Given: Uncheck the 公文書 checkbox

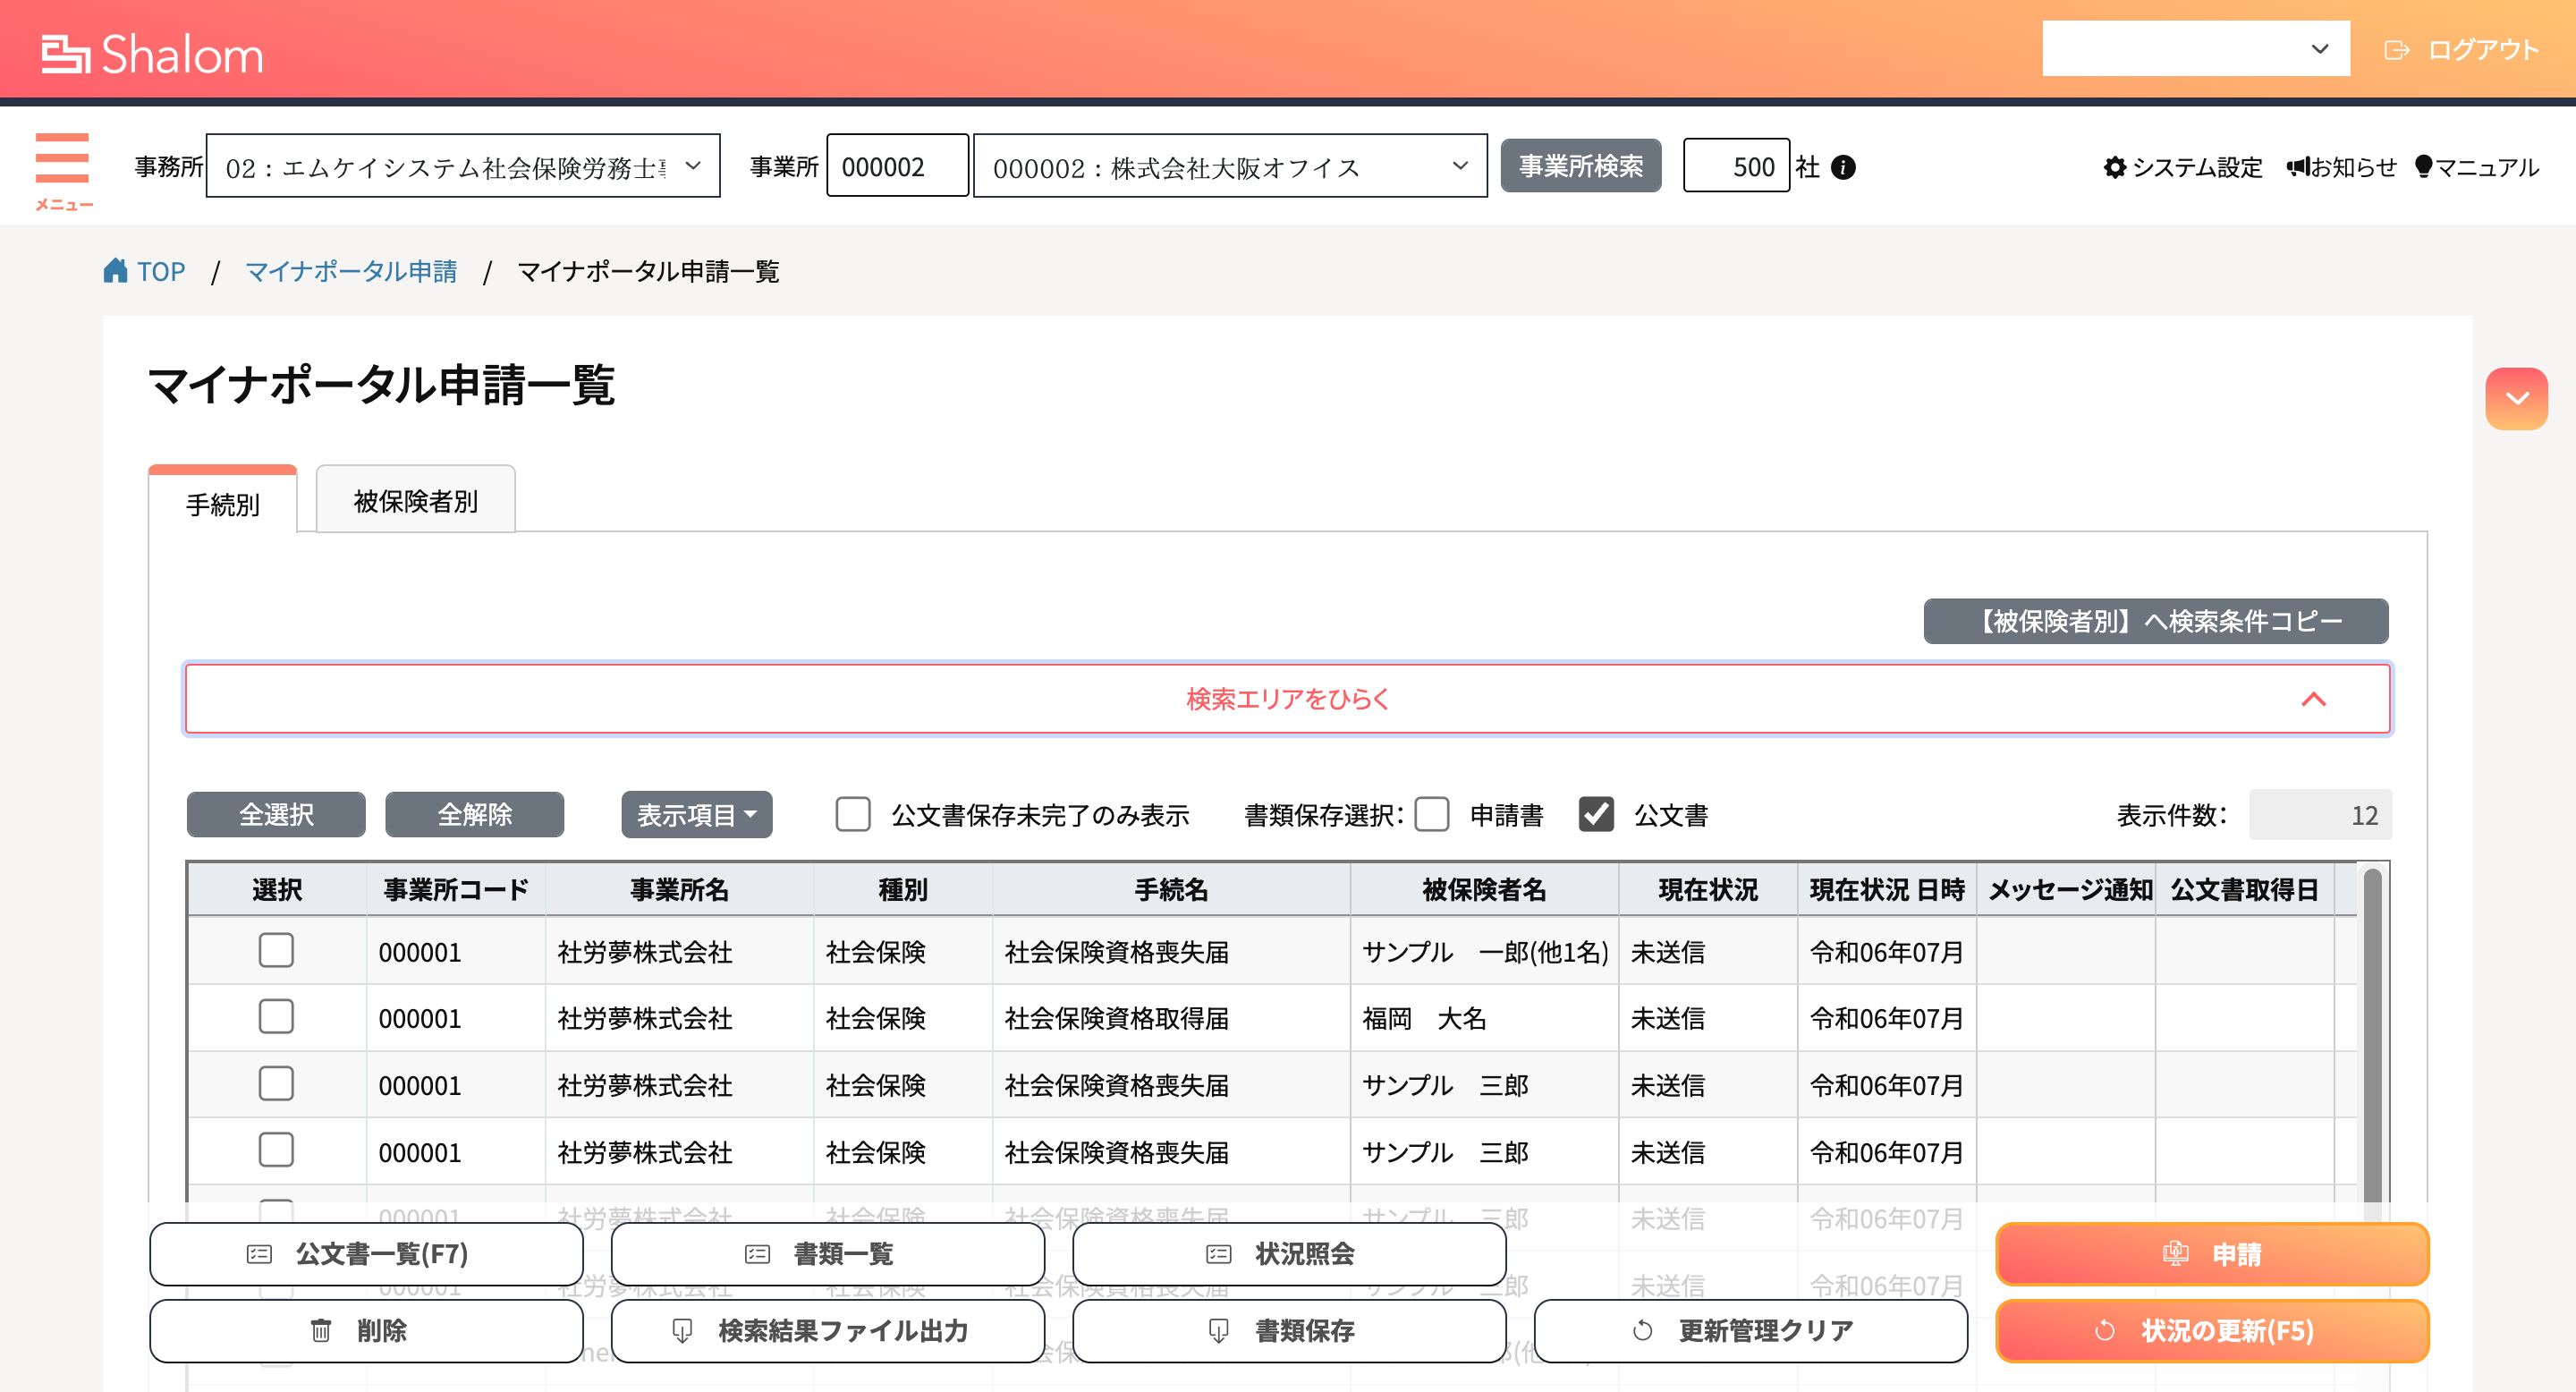Looking at the screenshot, I should tap(1596, 815).
